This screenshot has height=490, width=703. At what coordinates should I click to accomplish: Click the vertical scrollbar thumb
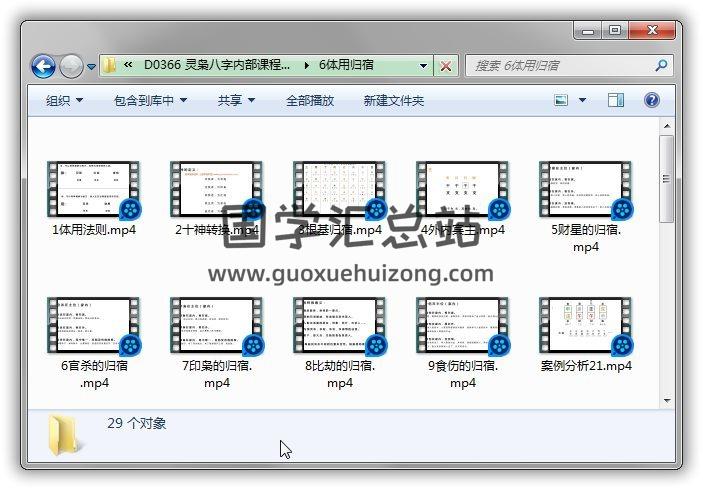(x=667, y=178)
